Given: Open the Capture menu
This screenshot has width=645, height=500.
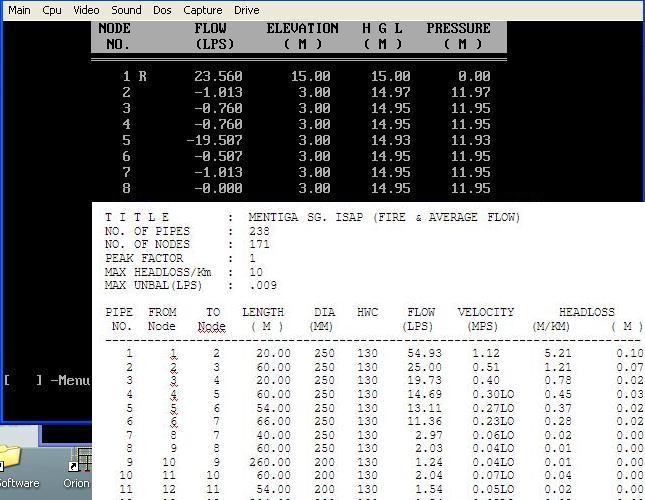Looking at the screenshot, I should [x=203, y=10].
